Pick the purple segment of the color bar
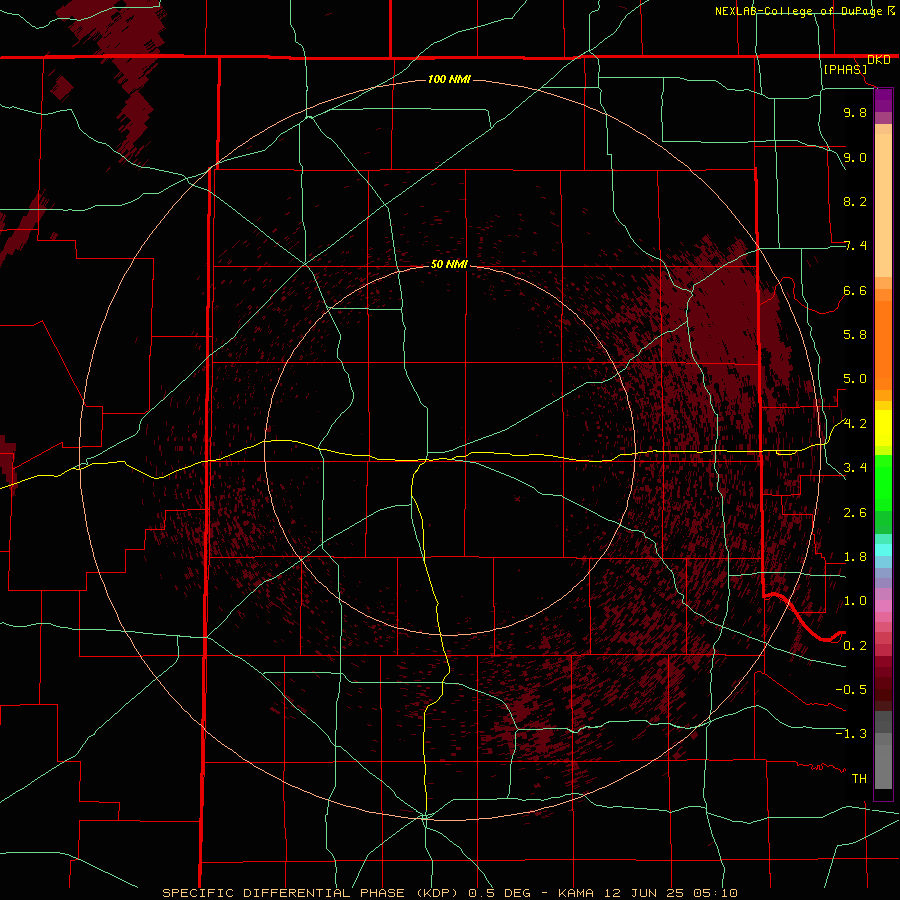 tap(883, 100)
